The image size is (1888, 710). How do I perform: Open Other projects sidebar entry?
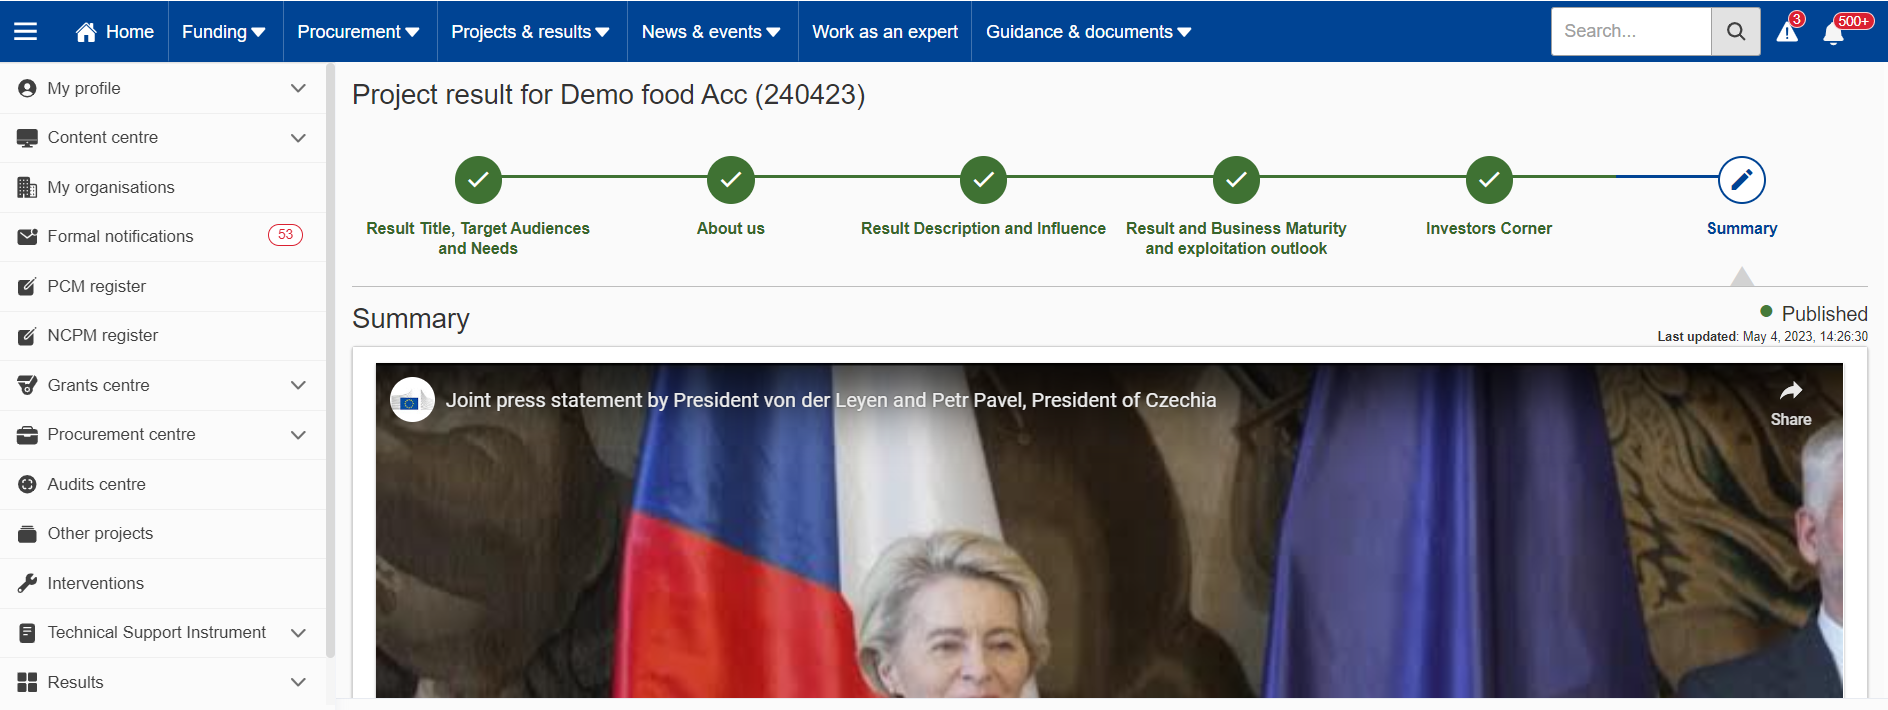pos(163,534)
